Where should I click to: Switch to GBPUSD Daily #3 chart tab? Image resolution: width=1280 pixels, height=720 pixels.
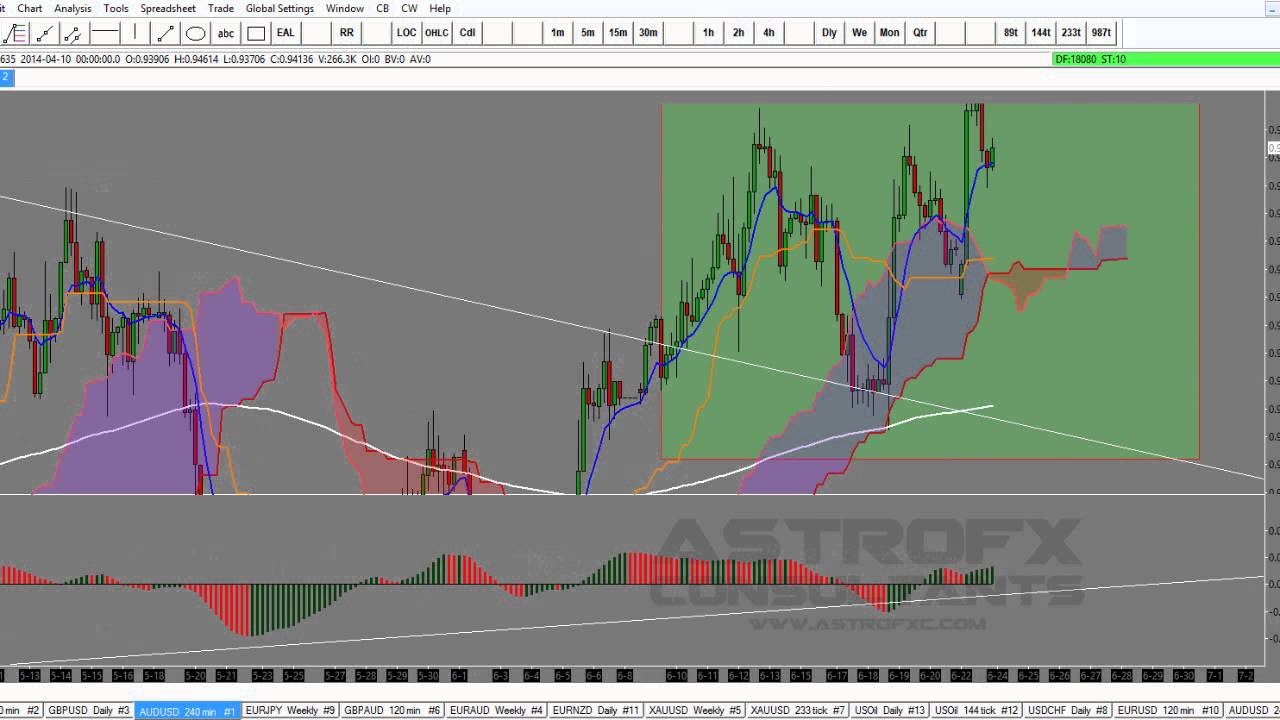point(89,710)
